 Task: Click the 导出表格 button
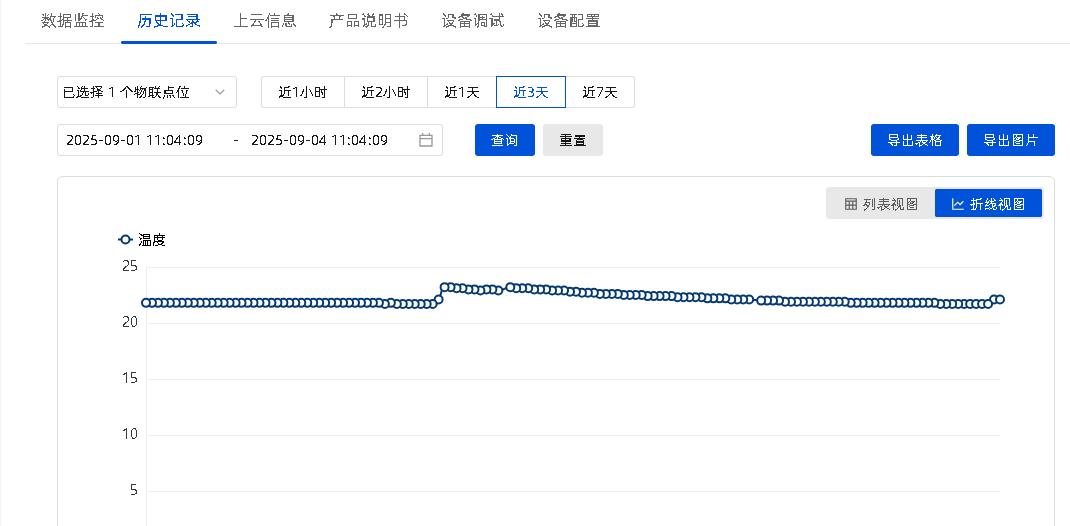[x=915, y=141]
